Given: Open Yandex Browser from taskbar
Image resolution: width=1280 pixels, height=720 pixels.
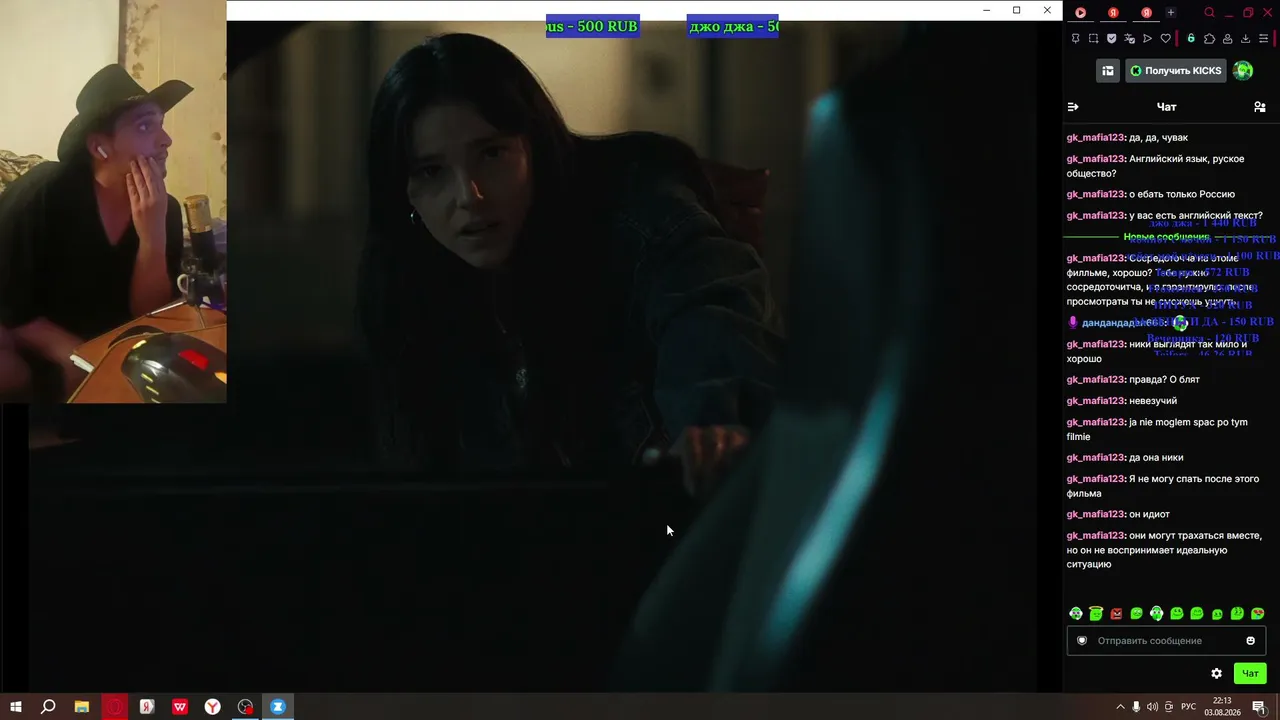Looking at the screenshot, I should 213,707.
